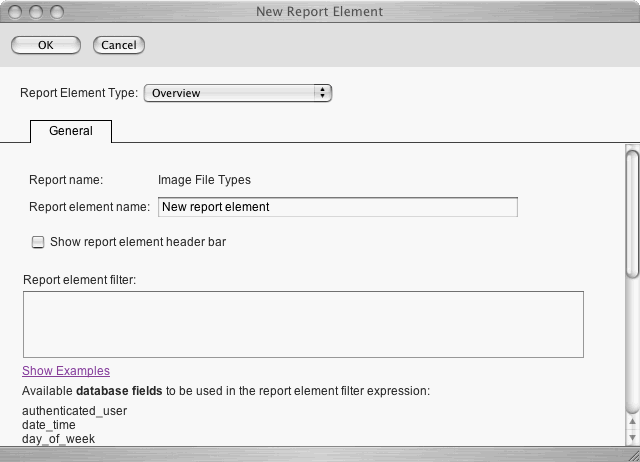Open the Show Examples link

point(66,371)
